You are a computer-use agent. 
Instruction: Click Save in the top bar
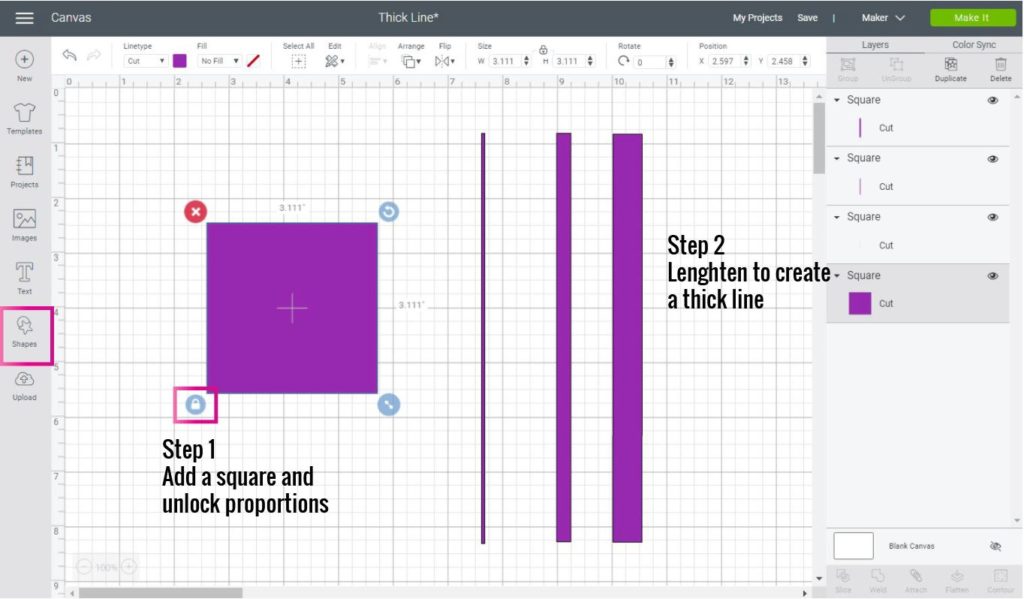tap(807, 18)
